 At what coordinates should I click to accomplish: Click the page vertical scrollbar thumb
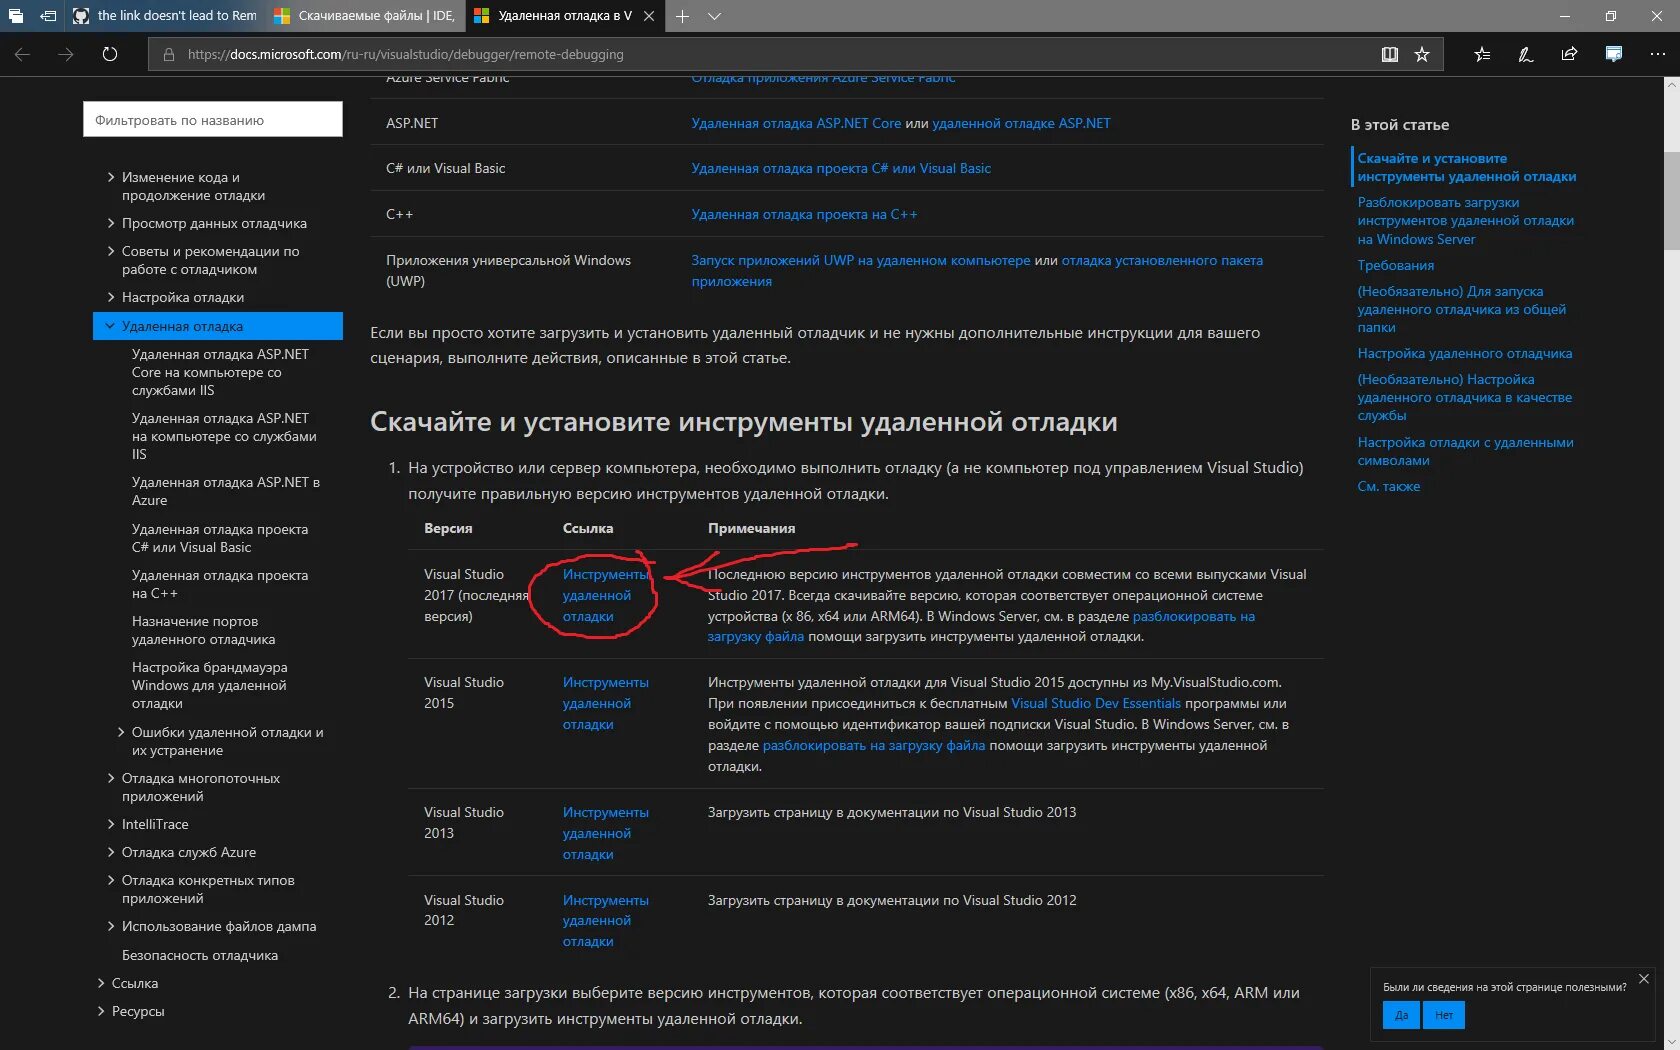pos(1672,200)
